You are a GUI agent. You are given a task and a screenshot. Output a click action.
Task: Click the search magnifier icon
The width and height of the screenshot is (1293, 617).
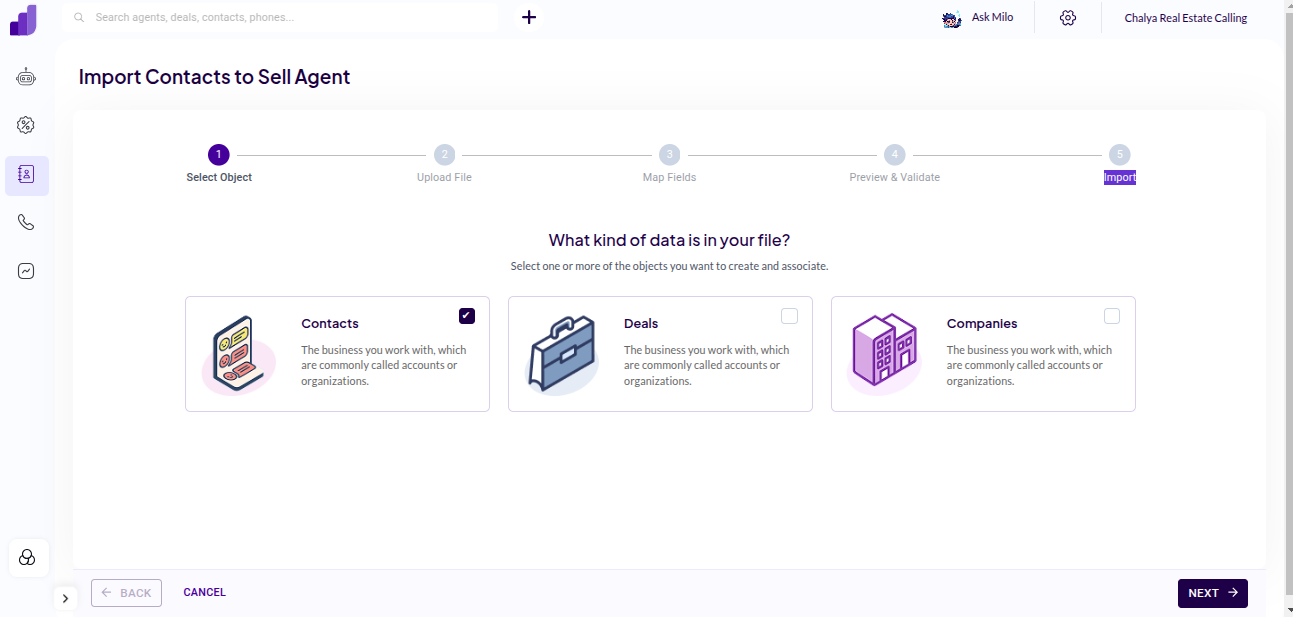coord(79,17)
